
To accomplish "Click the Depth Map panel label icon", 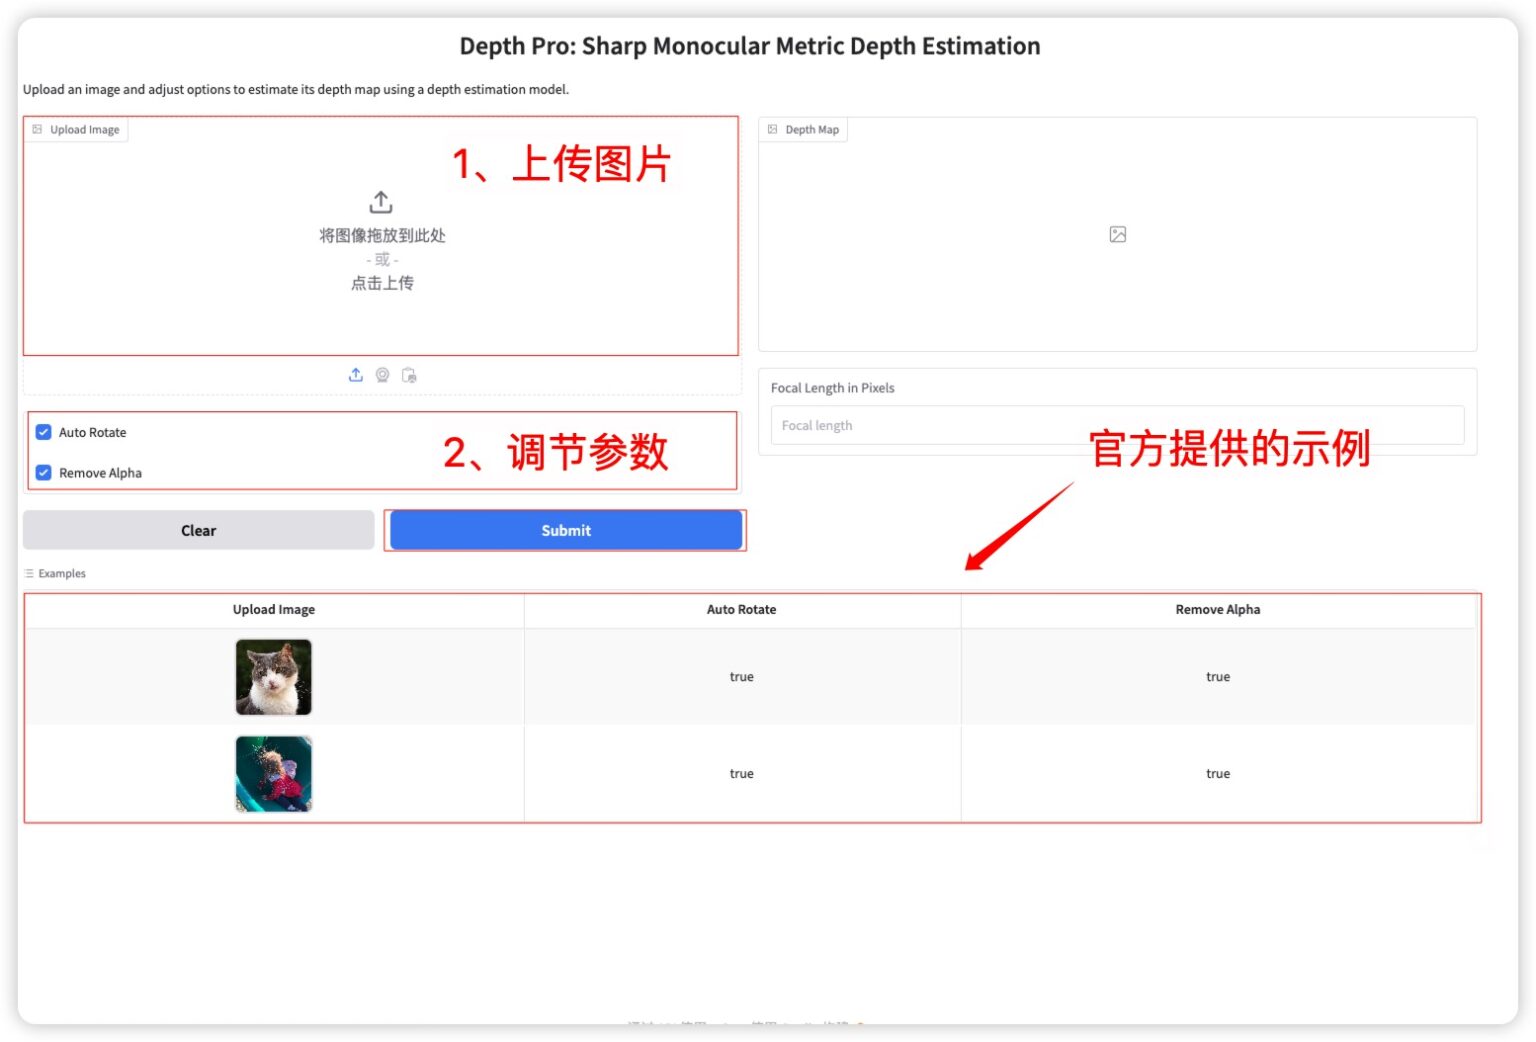I will click(x=772, y=129).
